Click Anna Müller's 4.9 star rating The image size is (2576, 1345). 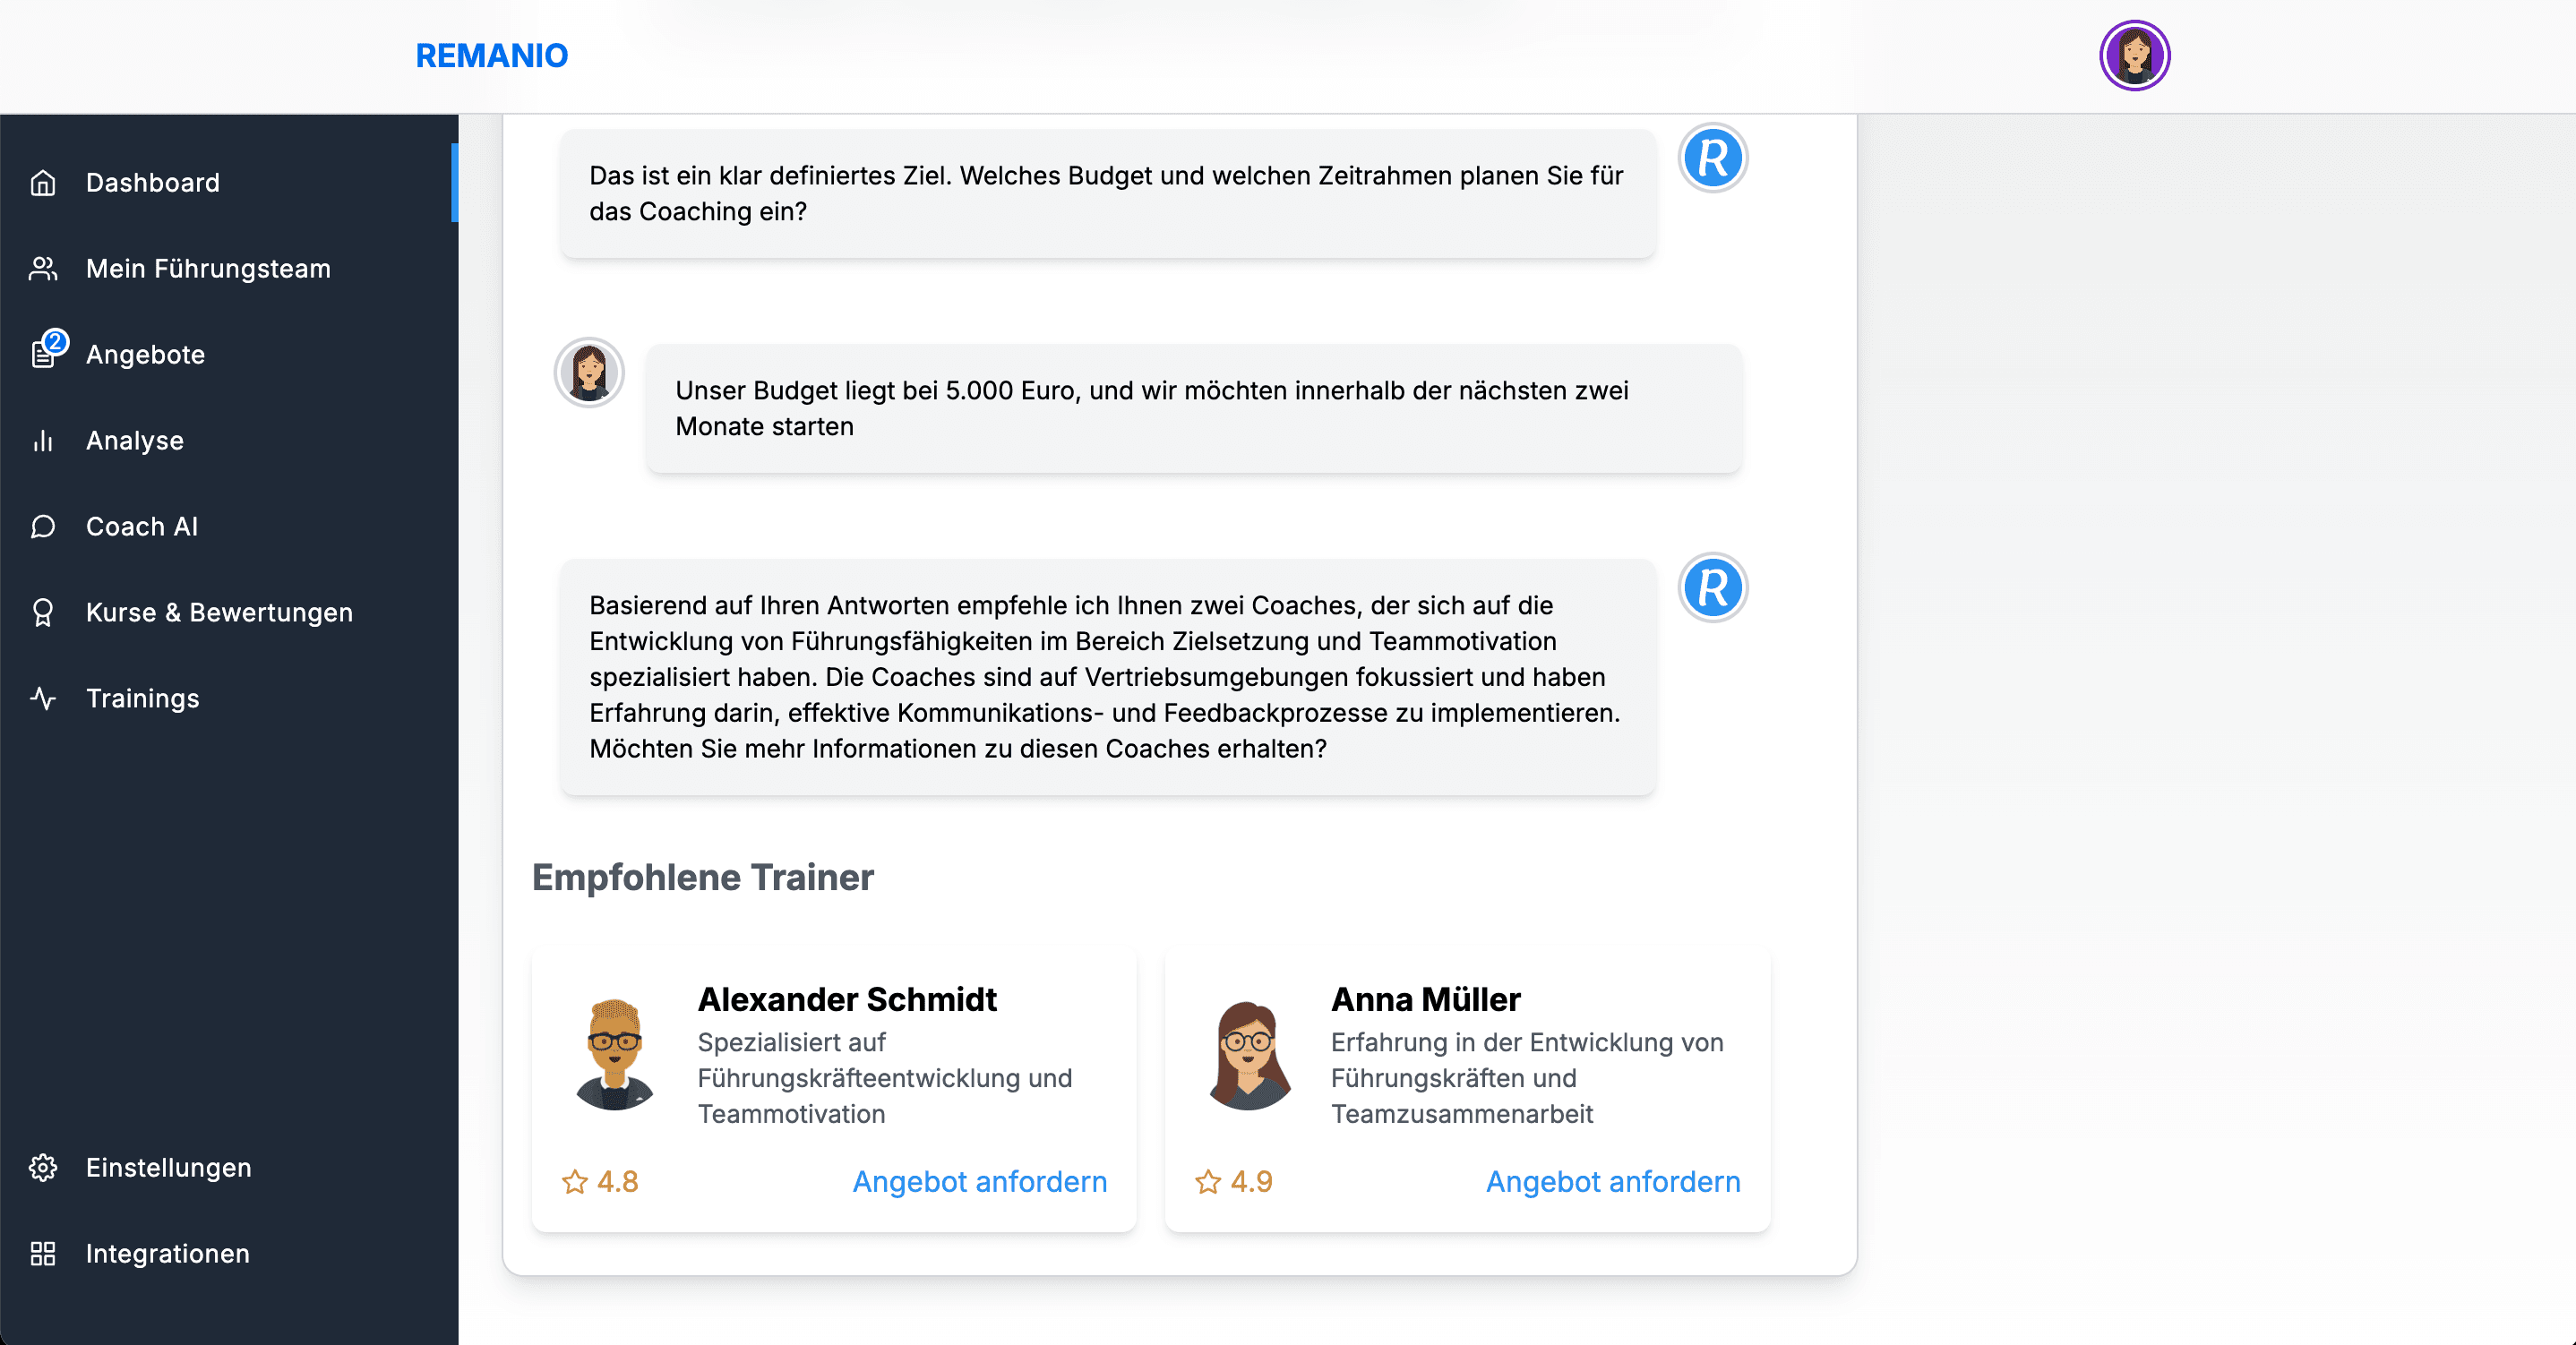1234,1182
